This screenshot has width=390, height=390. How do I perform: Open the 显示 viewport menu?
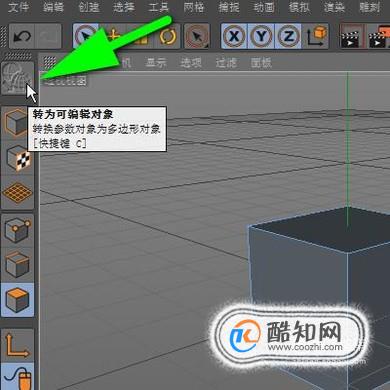[x=156, y=62]
